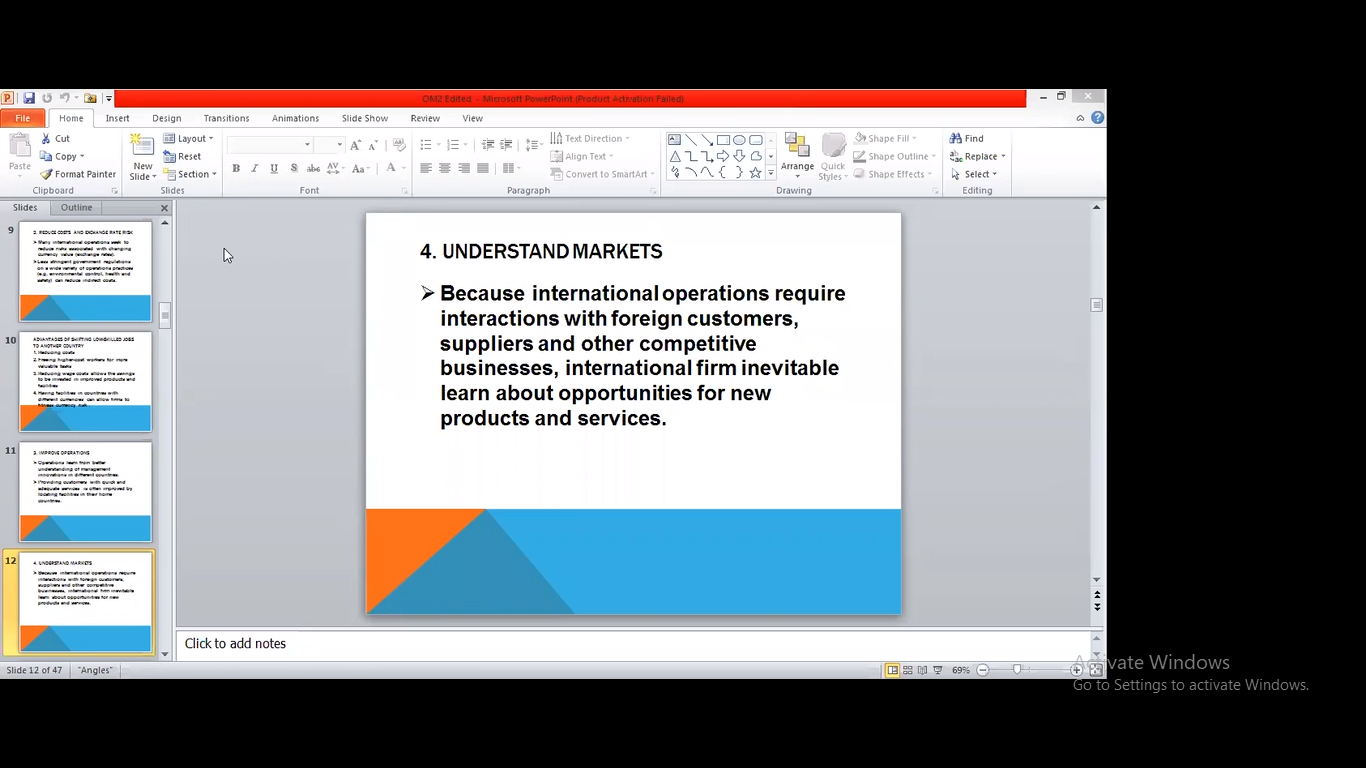Switch to Slide Sorter view
Image resolution: width=1366 pixels, height=768 pixels.
[x=907, y=670]
